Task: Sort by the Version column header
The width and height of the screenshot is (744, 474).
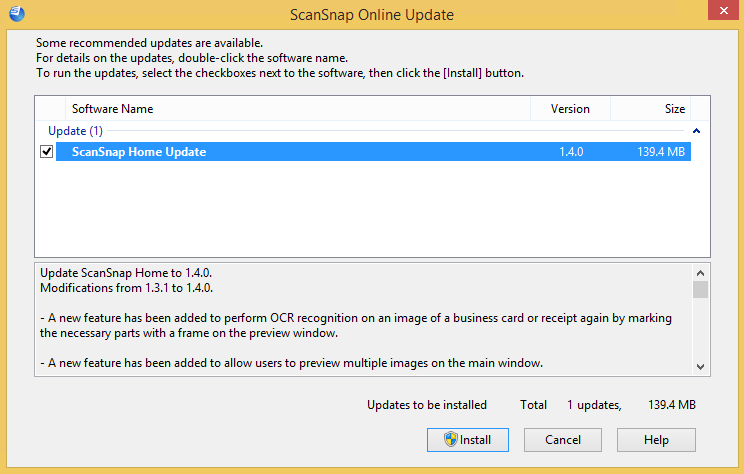Action: click(x=570, y=109)
